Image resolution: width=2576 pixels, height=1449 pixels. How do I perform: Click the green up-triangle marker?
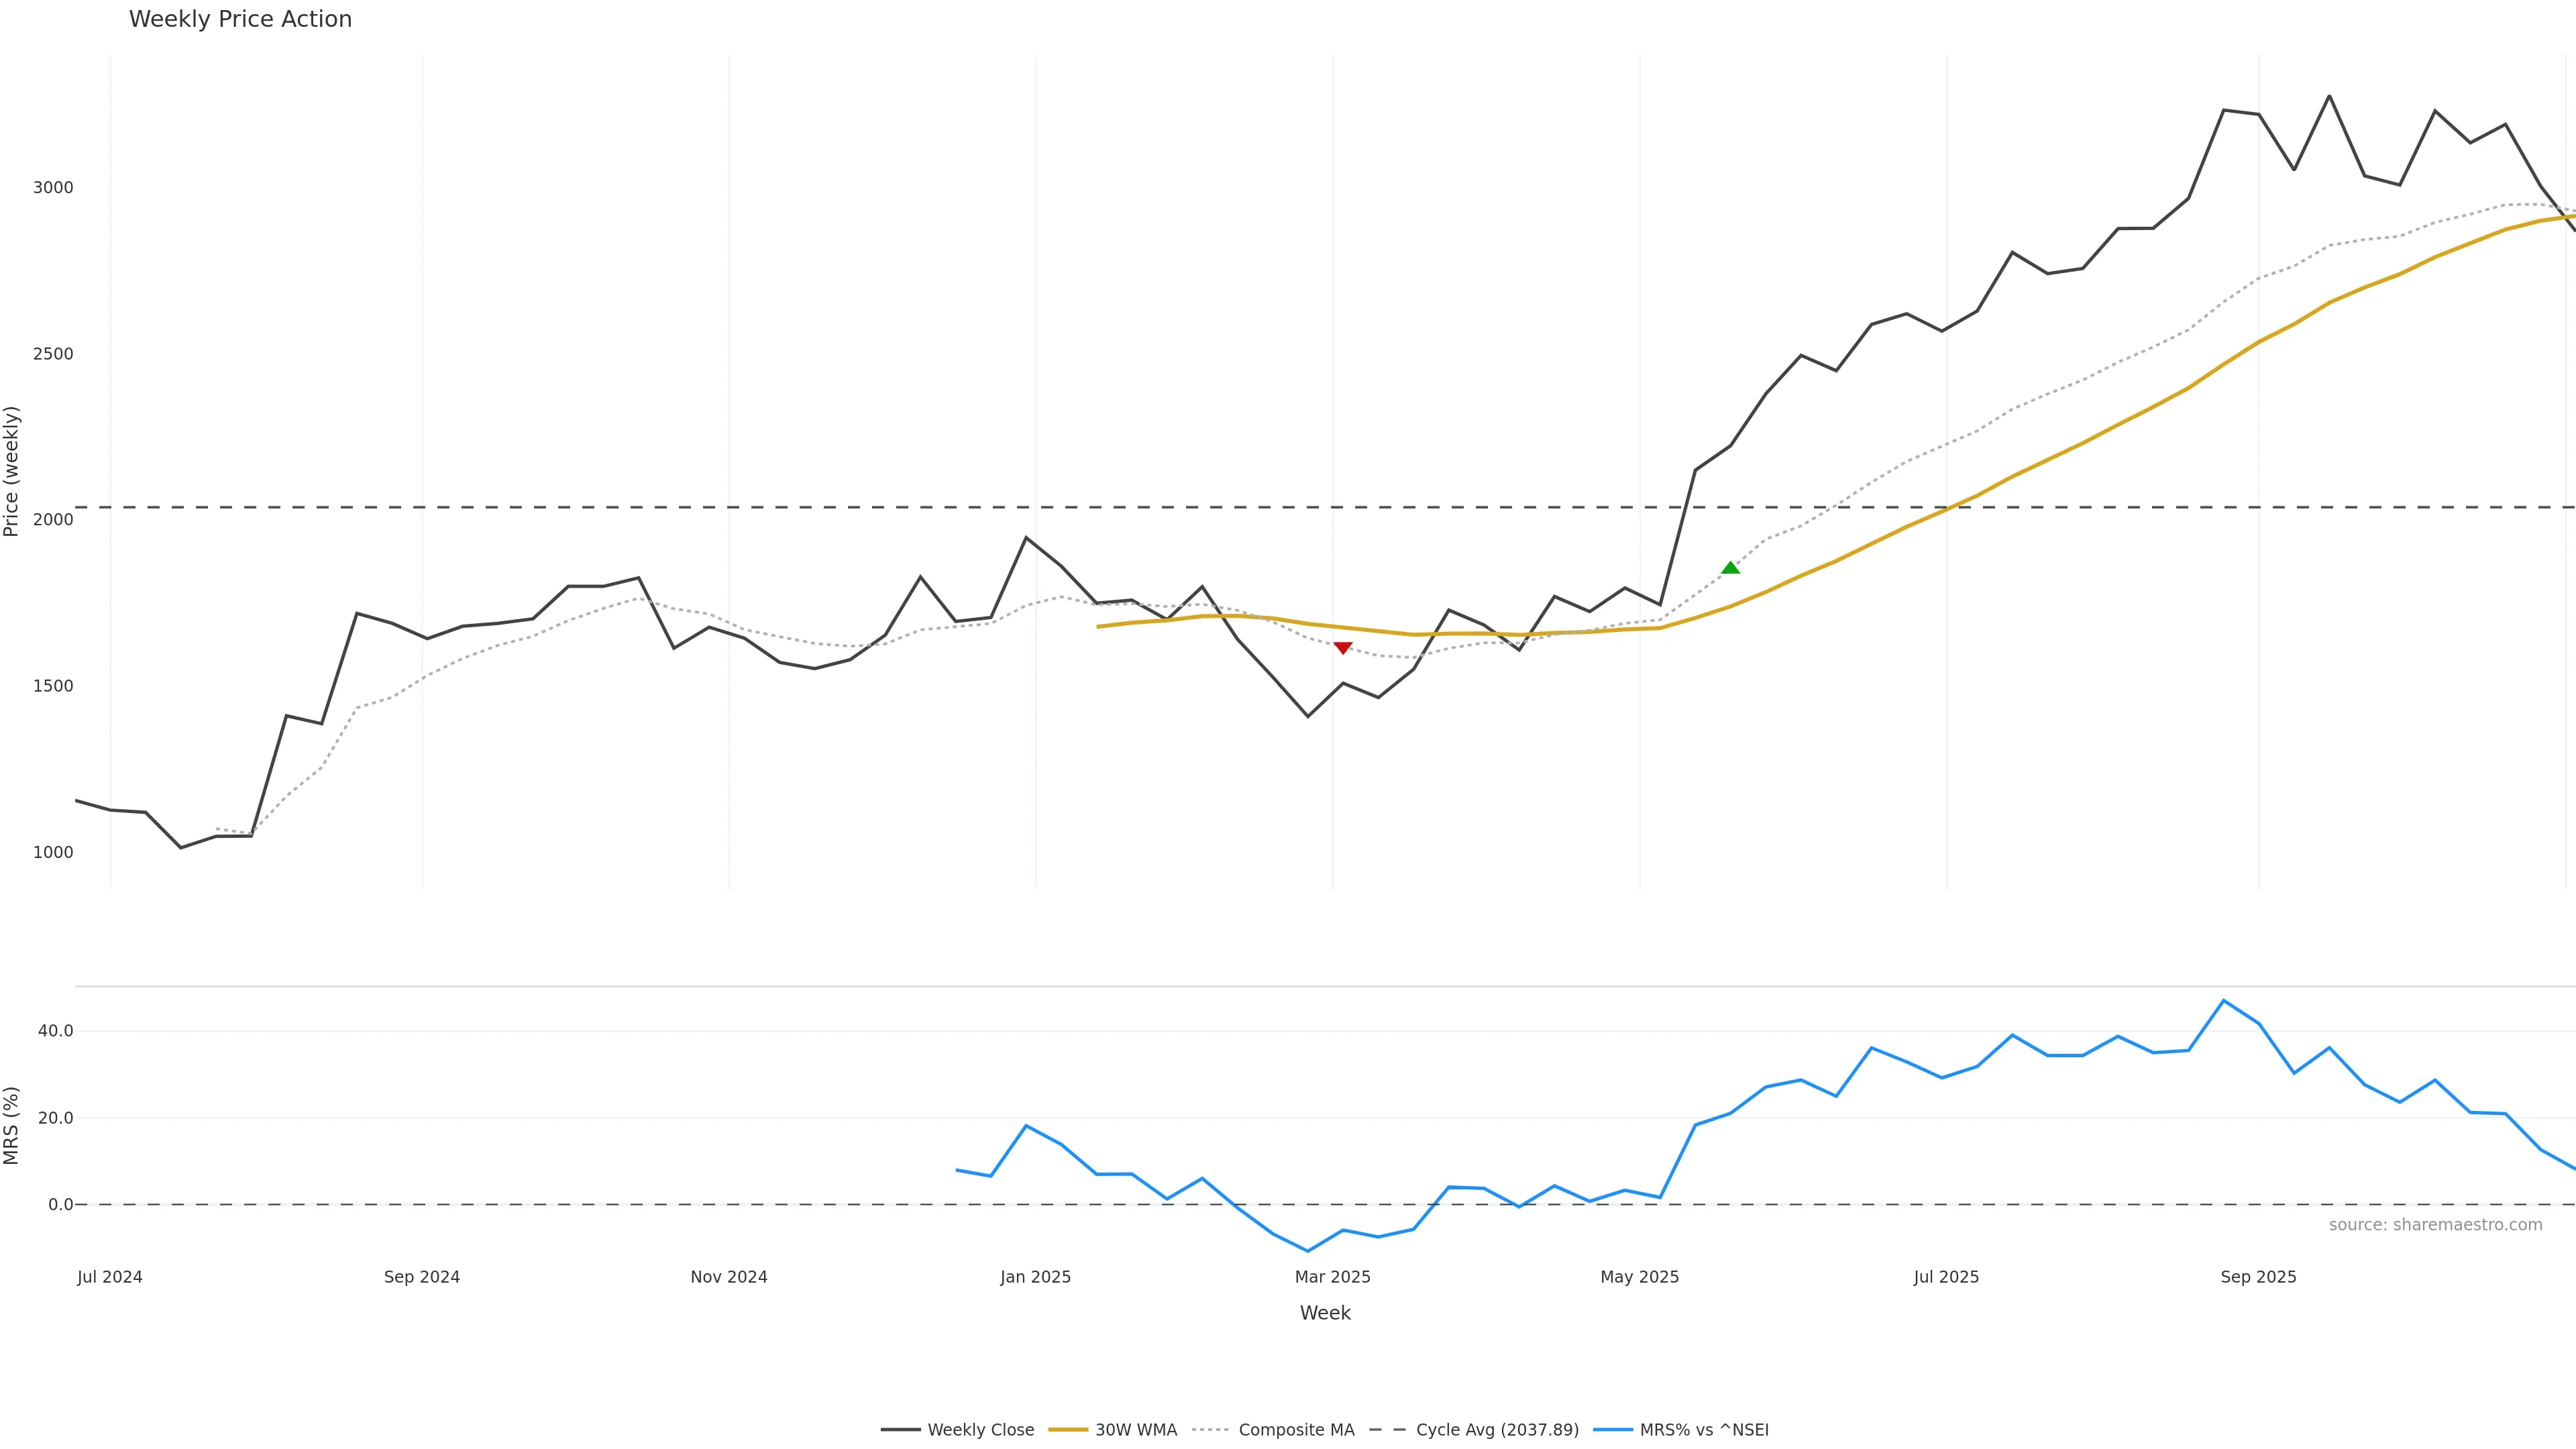(x=1730, y=568)
